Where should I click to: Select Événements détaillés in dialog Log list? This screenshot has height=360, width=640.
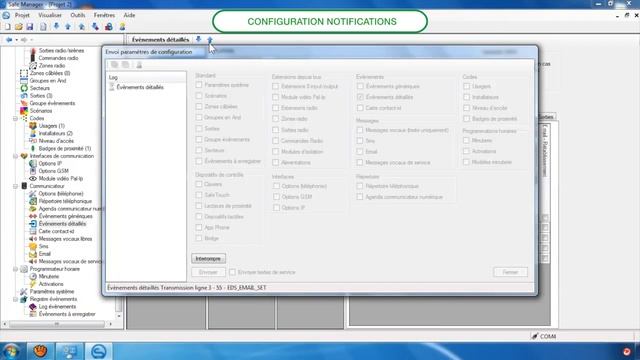(x=140, y=87)
